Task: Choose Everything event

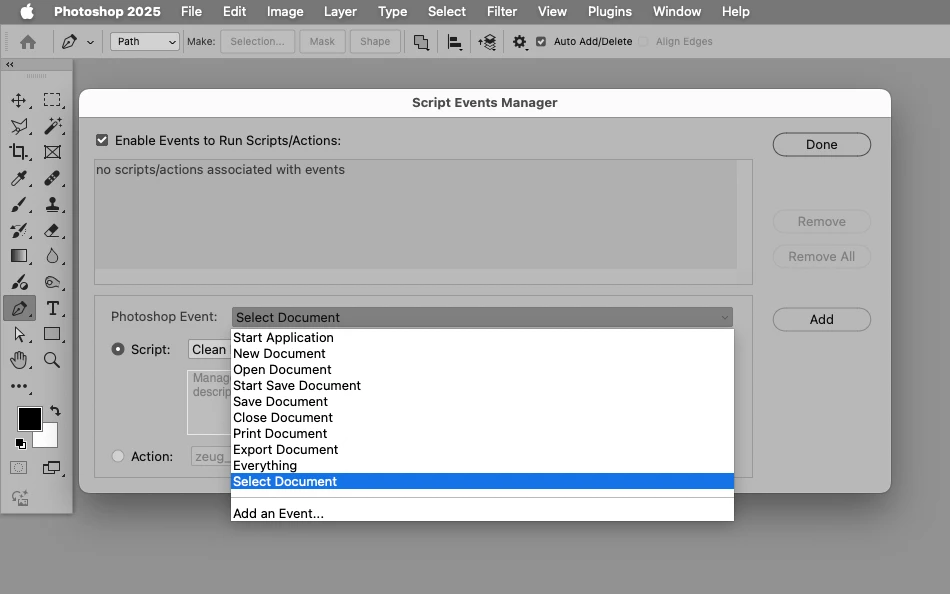Action: (x=482, y=466)
